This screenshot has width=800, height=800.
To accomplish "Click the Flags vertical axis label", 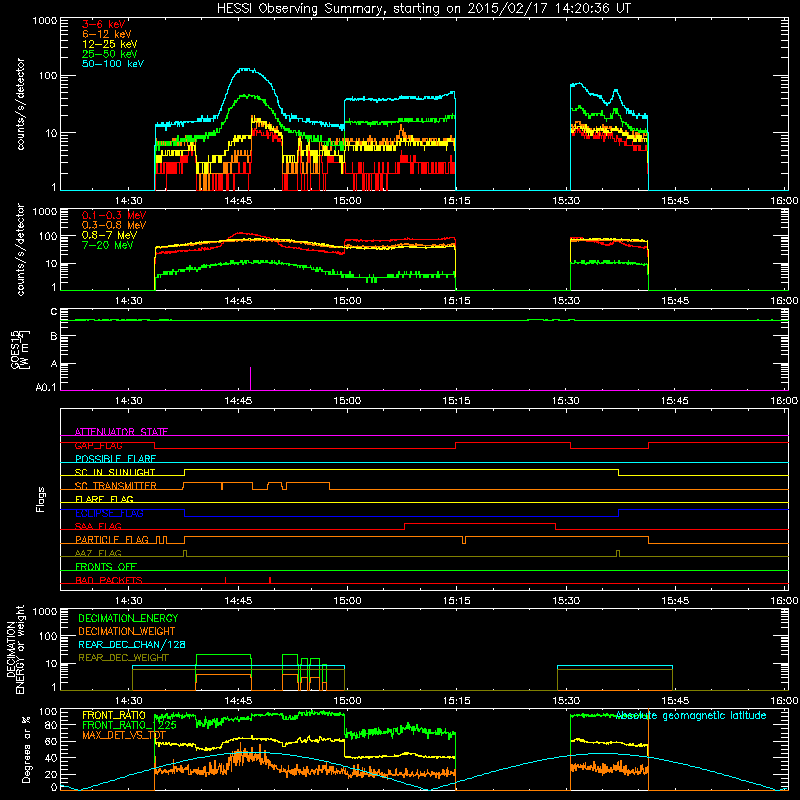I will 41,499.
